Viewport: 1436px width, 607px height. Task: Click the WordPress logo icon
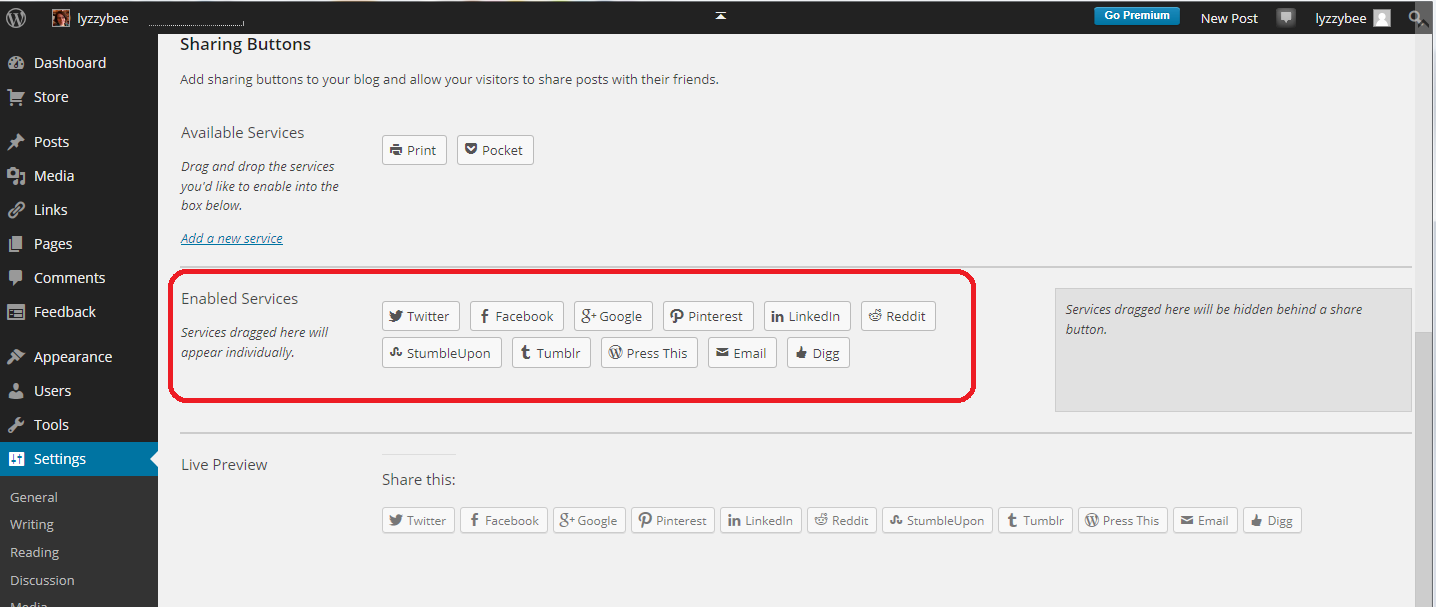coord(16,18)
